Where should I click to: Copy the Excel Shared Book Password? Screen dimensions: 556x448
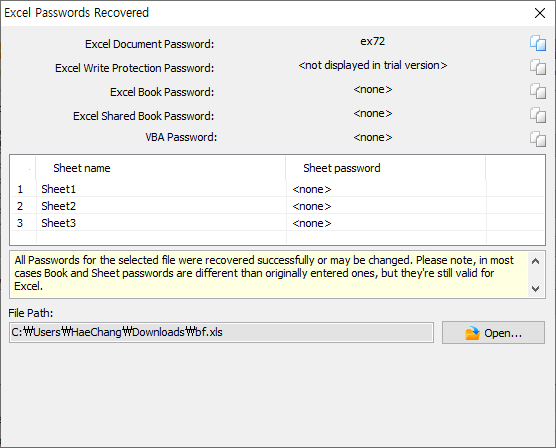538,115
